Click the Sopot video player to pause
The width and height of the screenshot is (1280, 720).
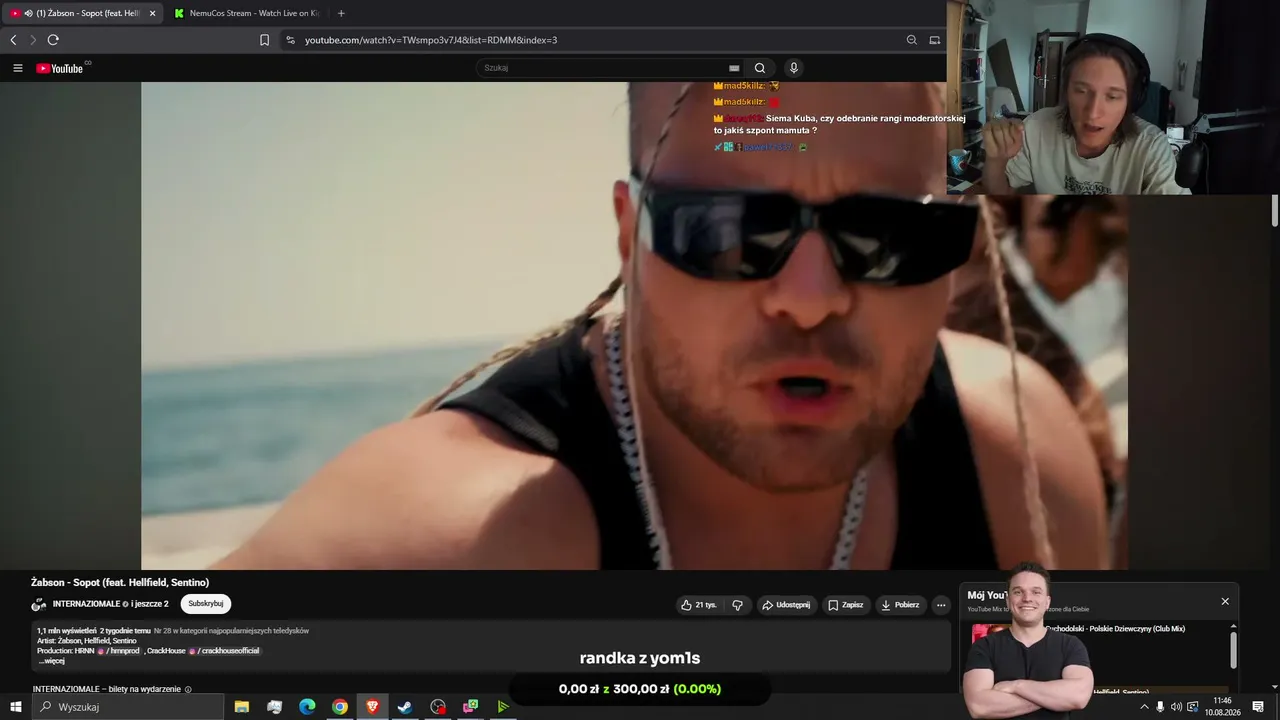pyautogui.click(x=634, y=326)
